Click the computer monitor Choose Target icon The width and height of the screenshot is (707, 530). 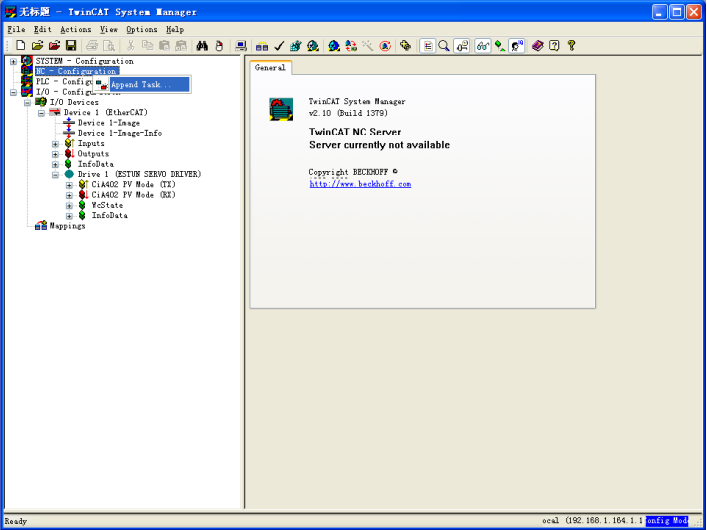[241, 46]
